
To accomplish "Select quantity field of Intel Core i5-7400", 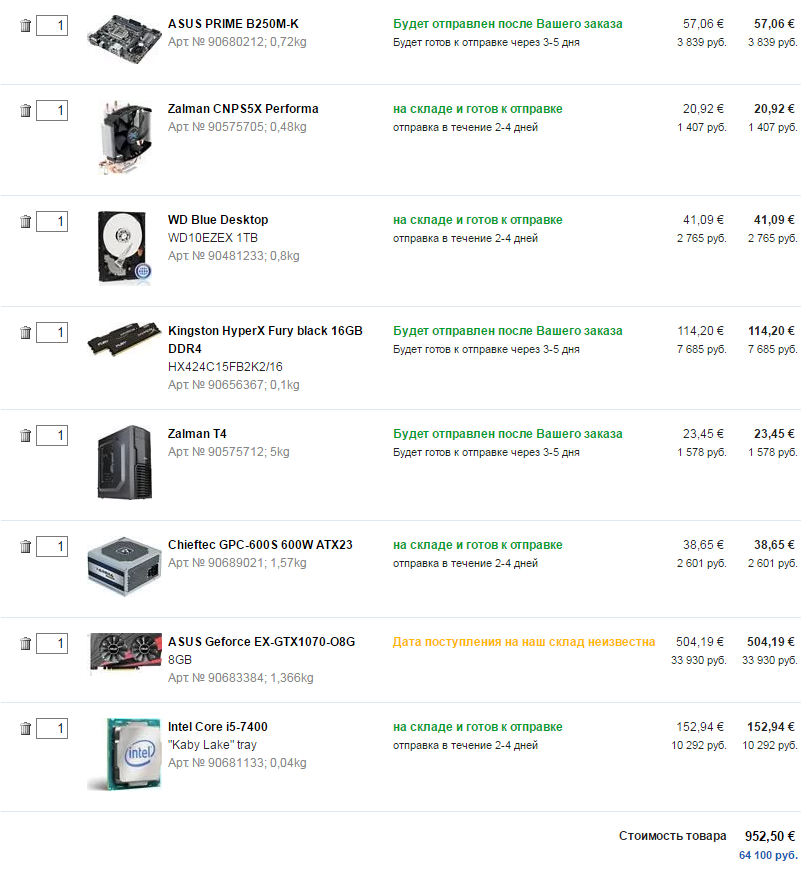I will click(x=52, y=728).
